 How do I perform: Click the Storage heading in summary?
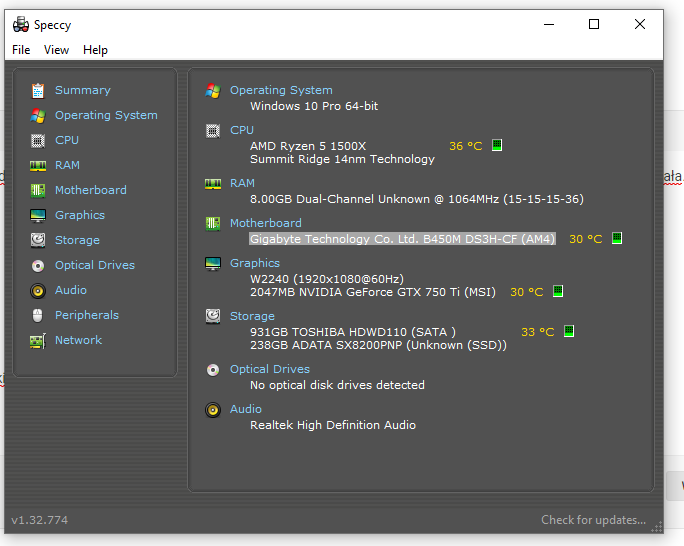pyautogui.click(x=252, y=316)
